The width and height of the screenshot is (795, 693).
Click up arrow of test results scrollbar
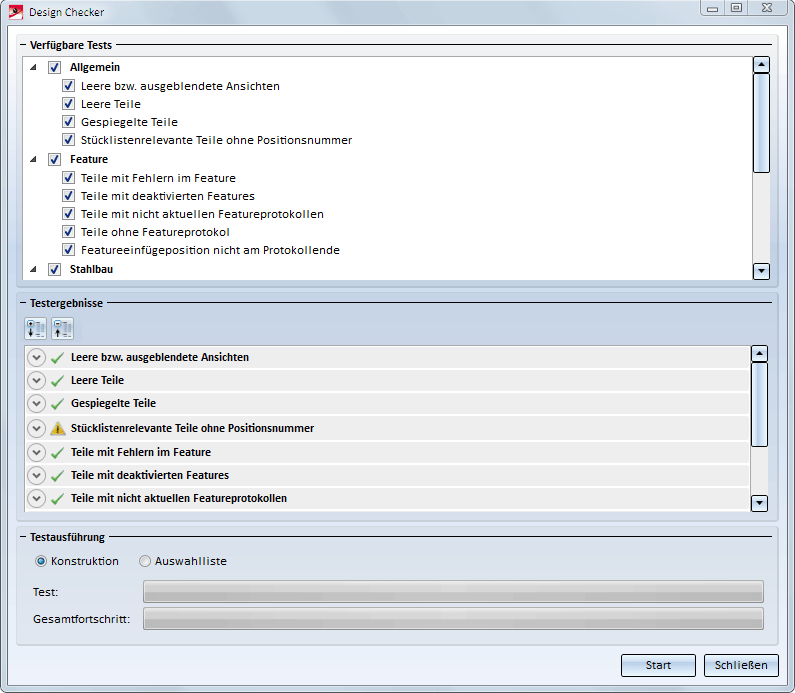(x=759, y=353)
